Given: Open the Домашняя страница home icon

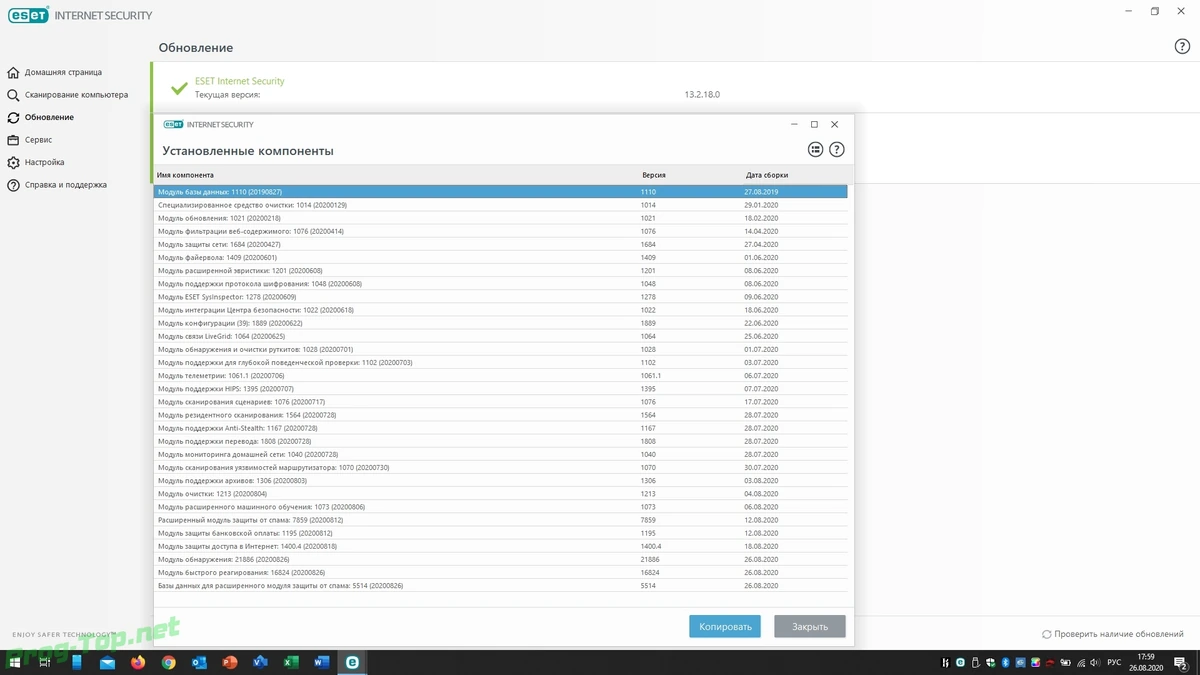Looking at the screenshot, I should click(x=13, y=72).
